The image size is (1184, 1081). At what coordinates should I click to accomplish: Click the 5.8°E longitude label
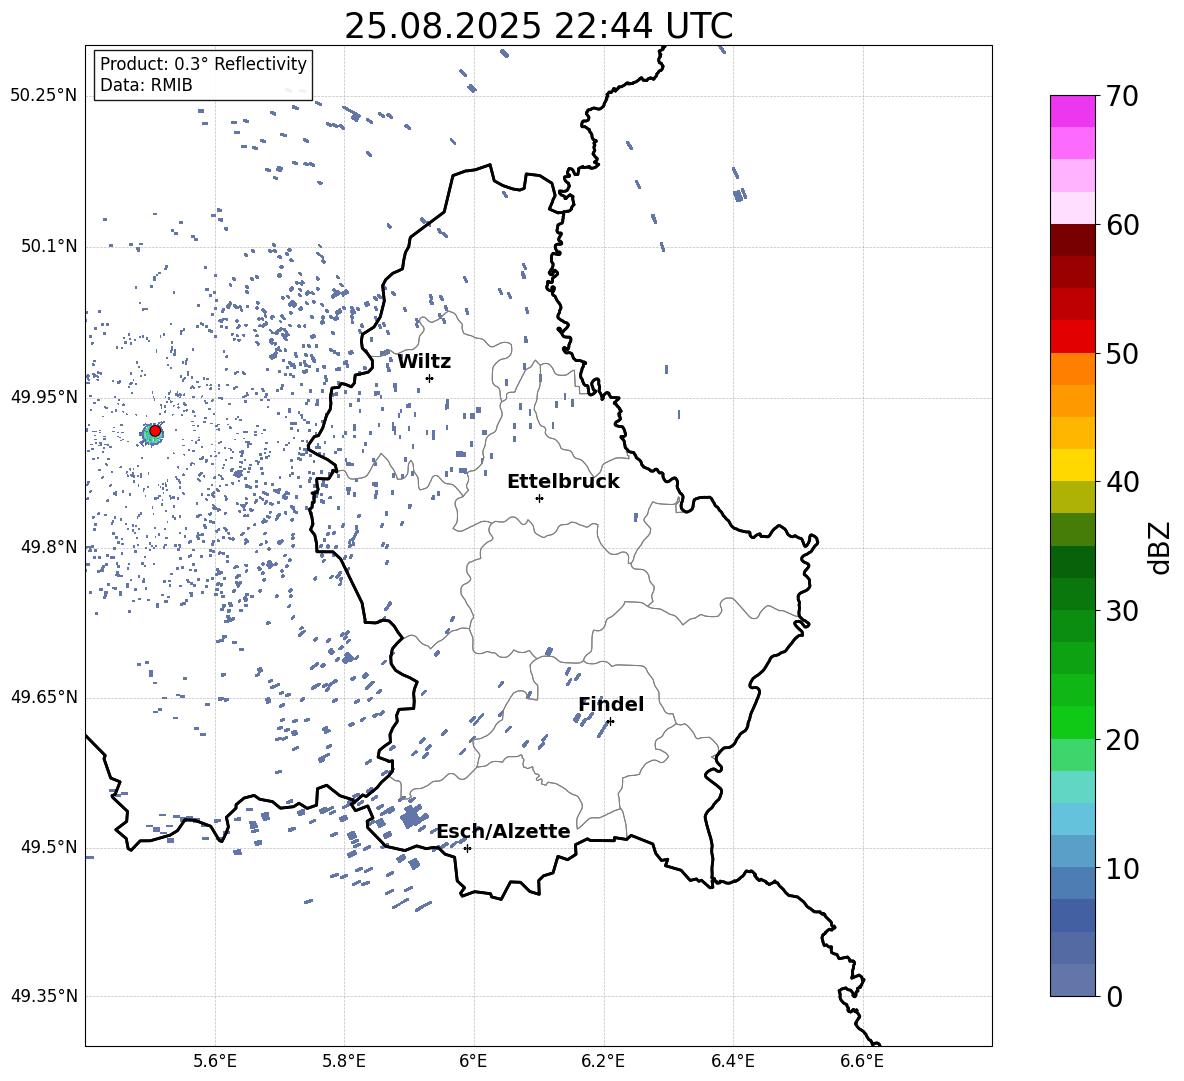tap(344, 1061)
